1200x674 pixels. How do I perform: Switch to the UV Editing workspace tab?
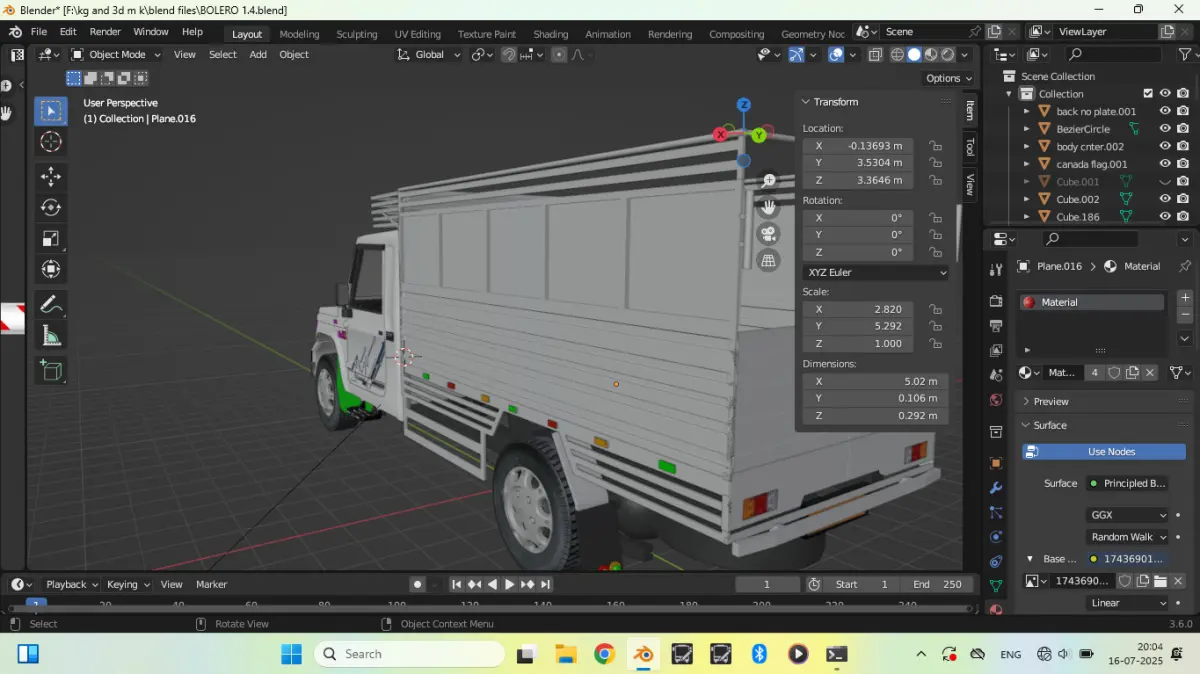pos(417,34)
